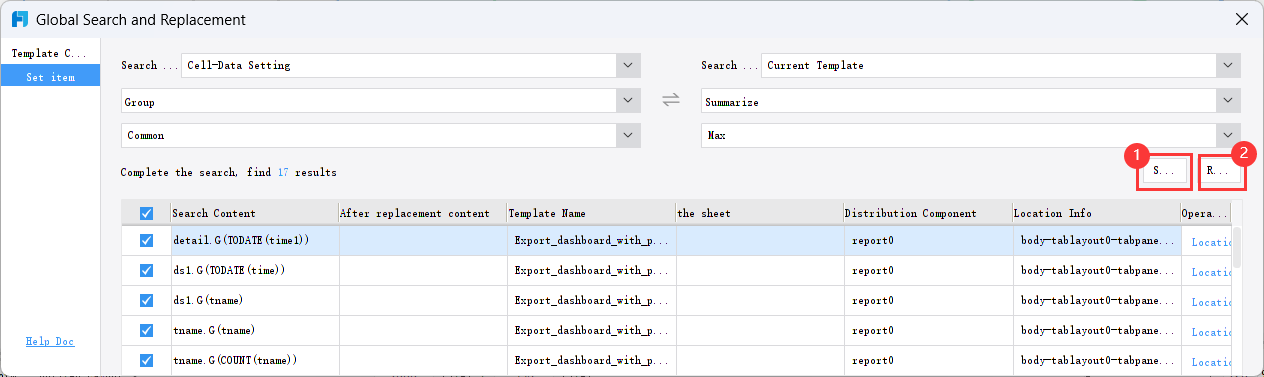Open the Help Doc link
The image size is (1264, 377).
[50, 341]
